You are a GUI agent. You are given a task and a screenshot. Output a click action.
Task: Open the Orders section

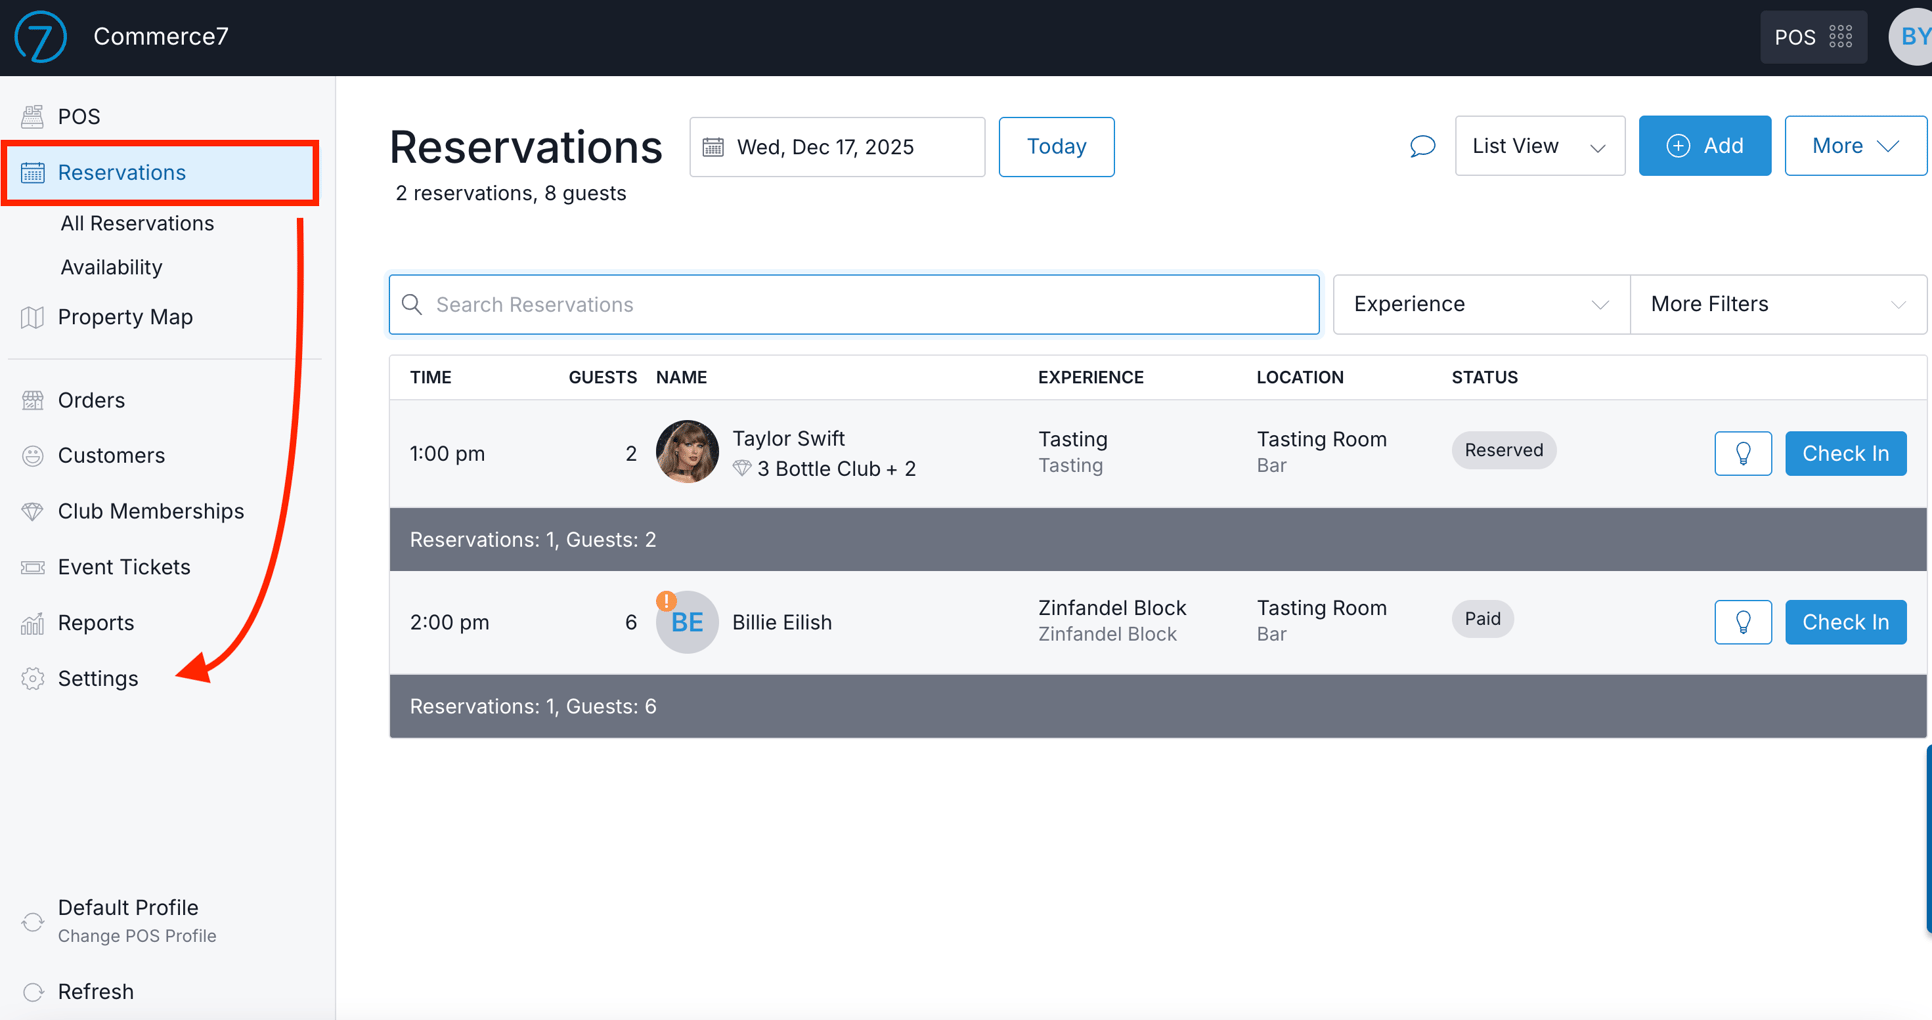point(91,400)
